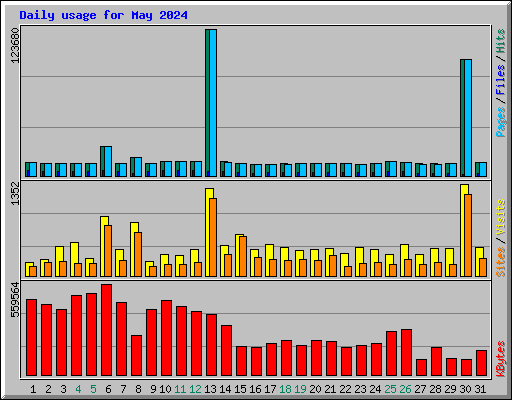Image resolution: width=512 pixels, height=400 pixels.
Task: Click day label 27 on the x-axis
Action: click(420, 389)
